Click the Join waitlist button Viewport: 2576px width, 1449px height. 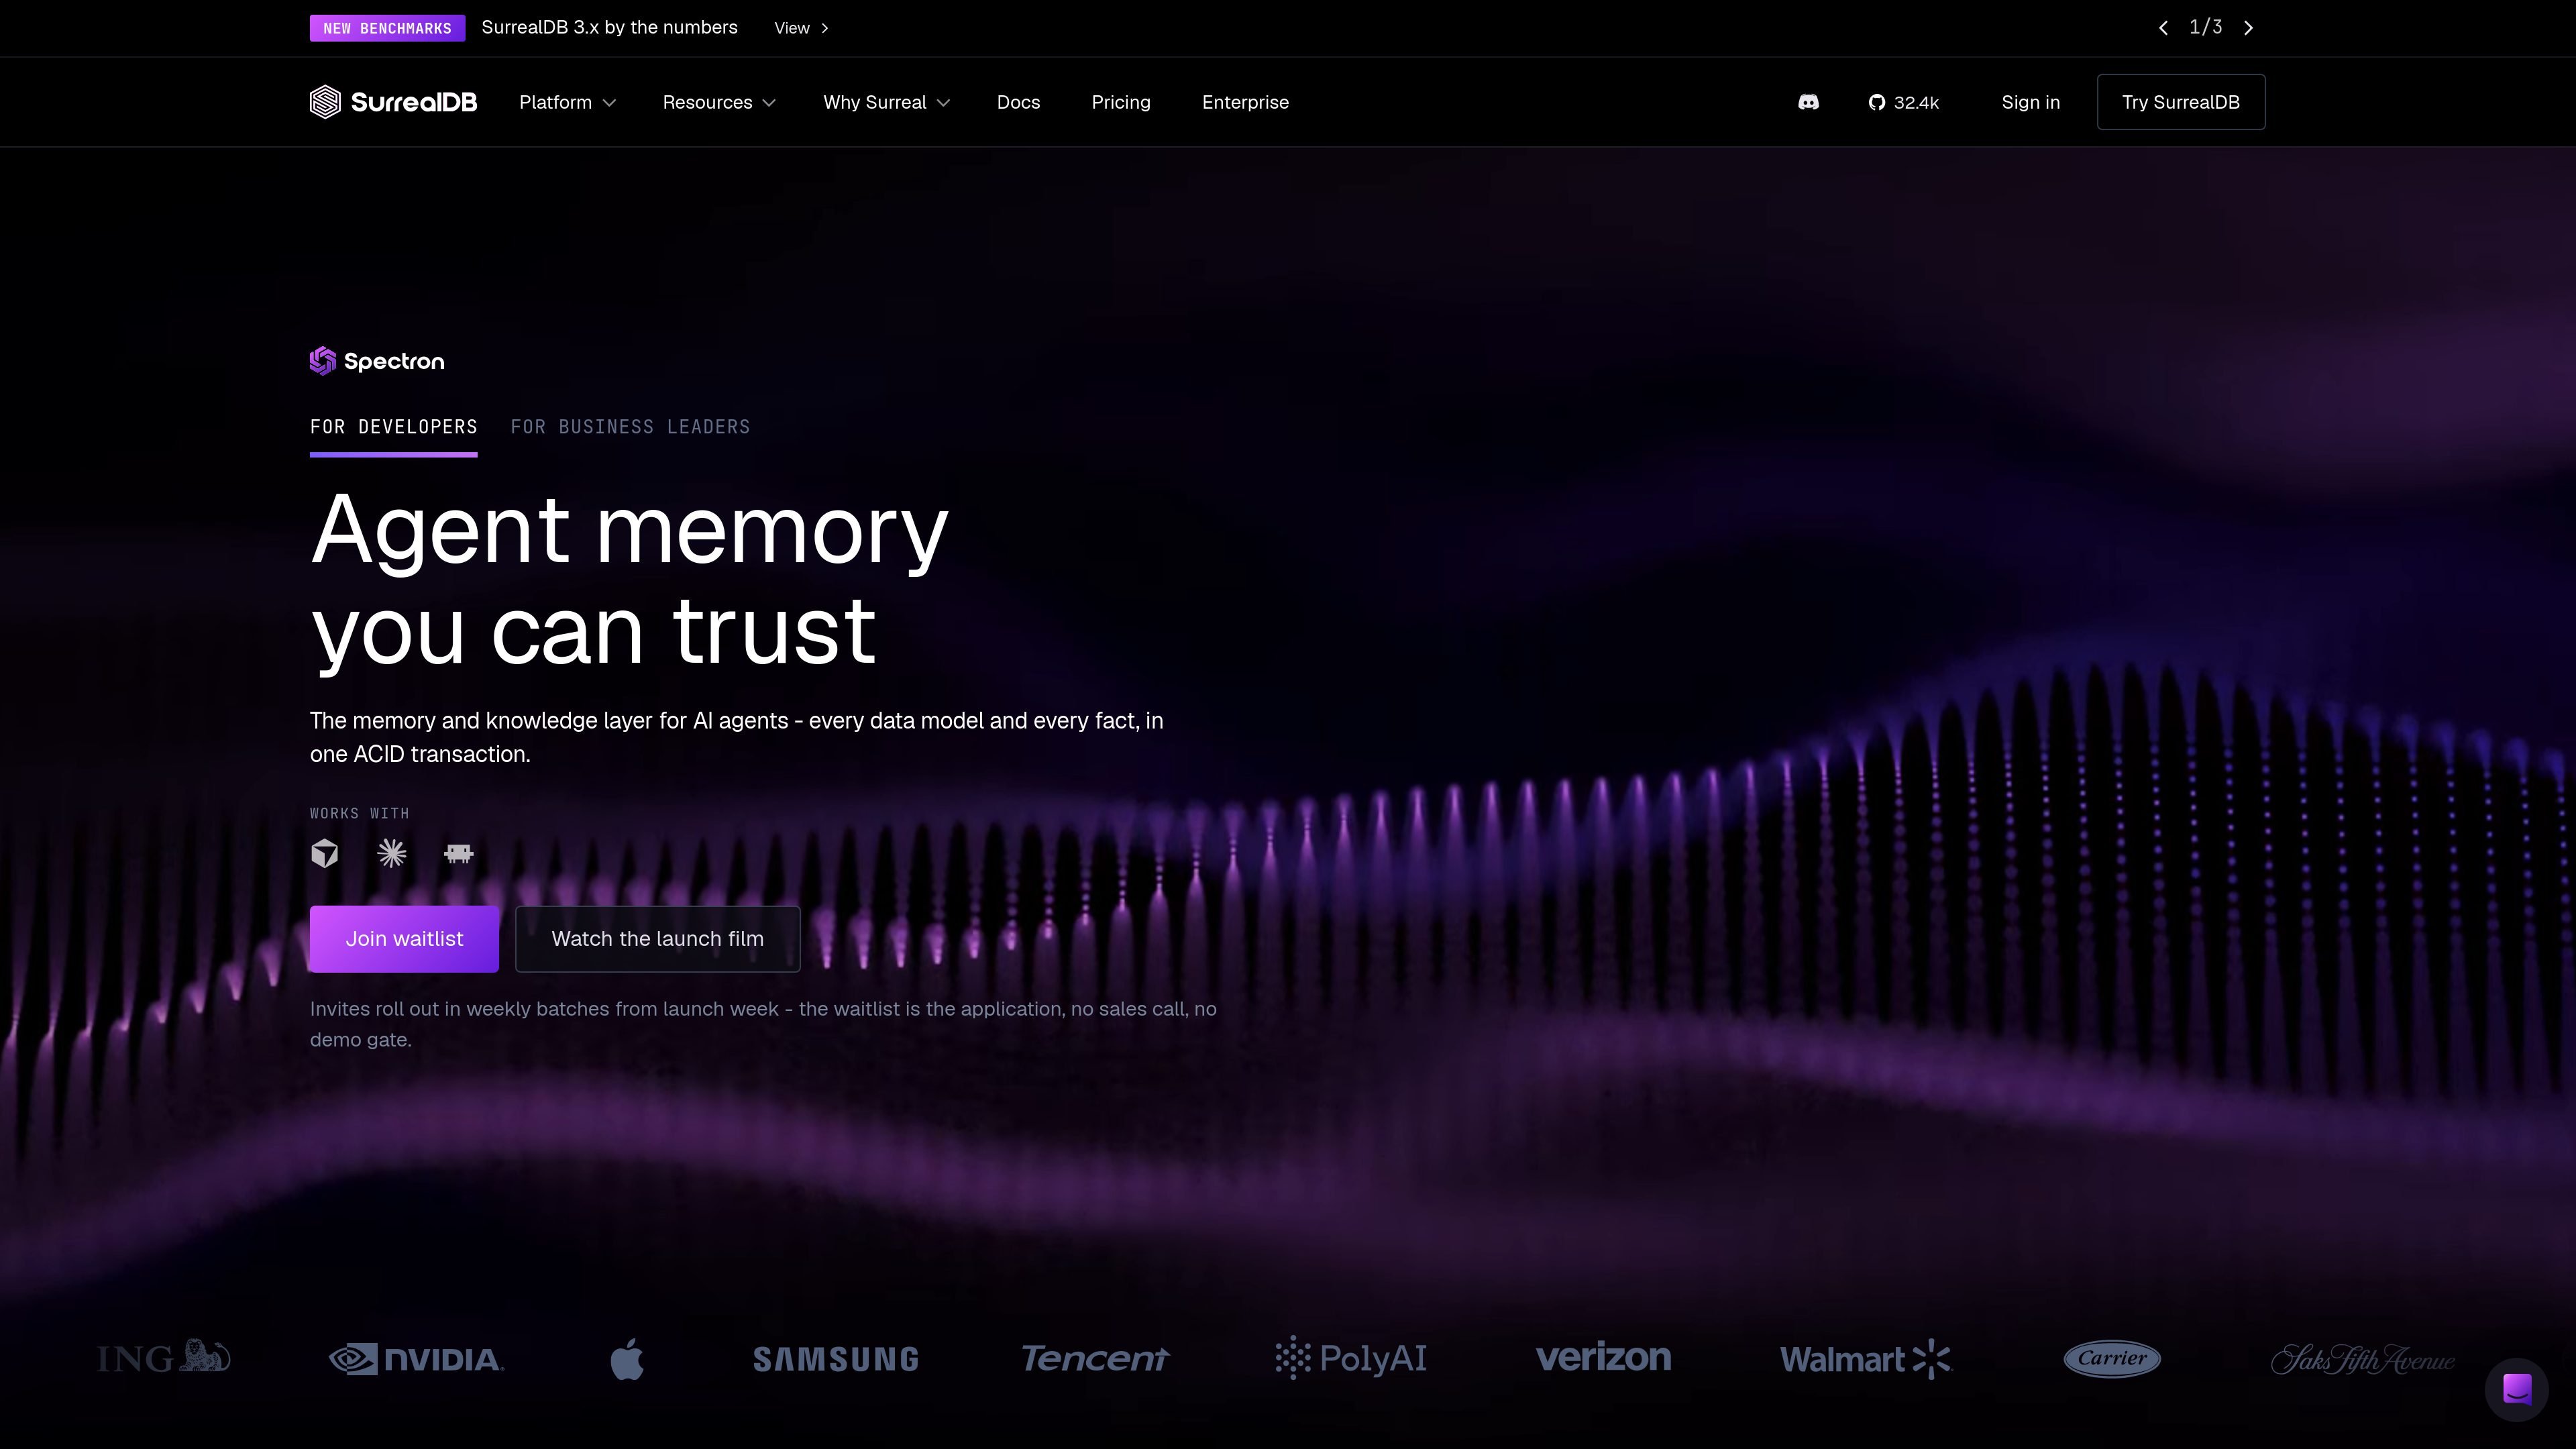coord(404,938)
